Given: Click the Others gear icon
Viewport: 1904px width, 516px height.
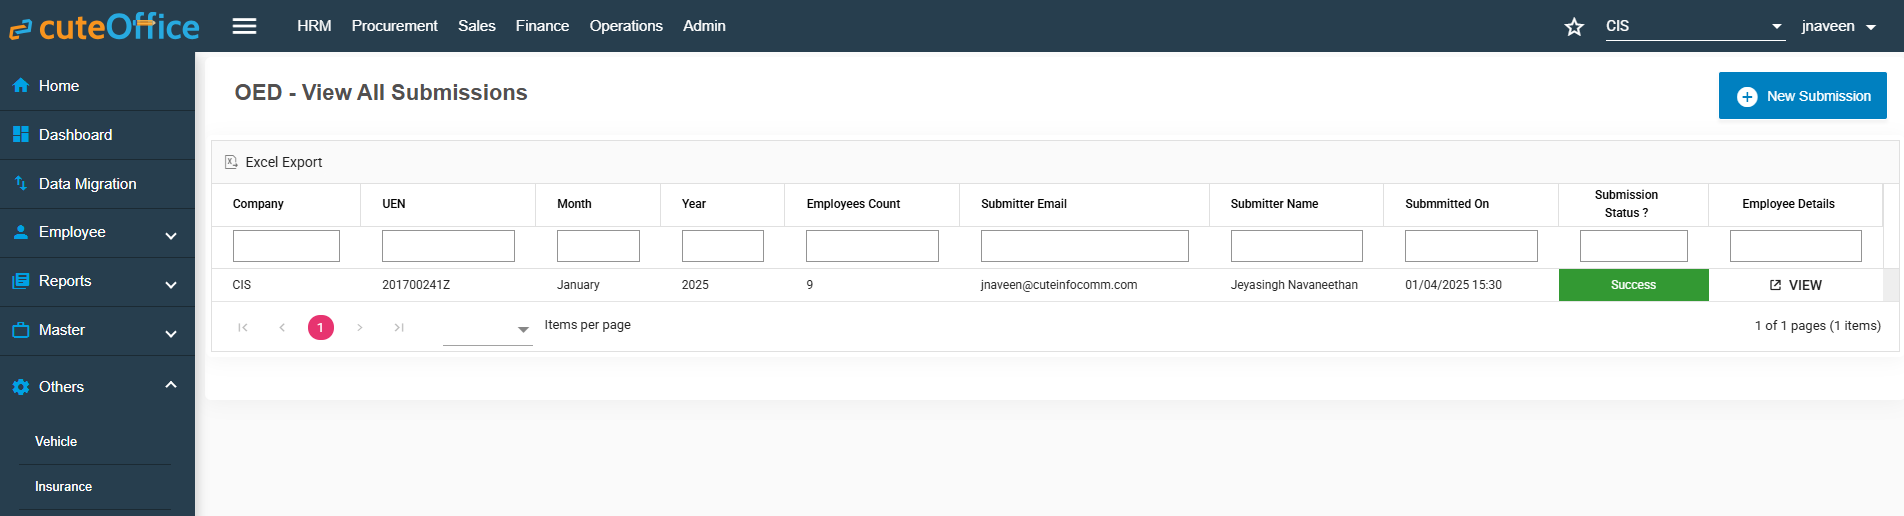Looking at the screenshot, I should pos(20,387).
